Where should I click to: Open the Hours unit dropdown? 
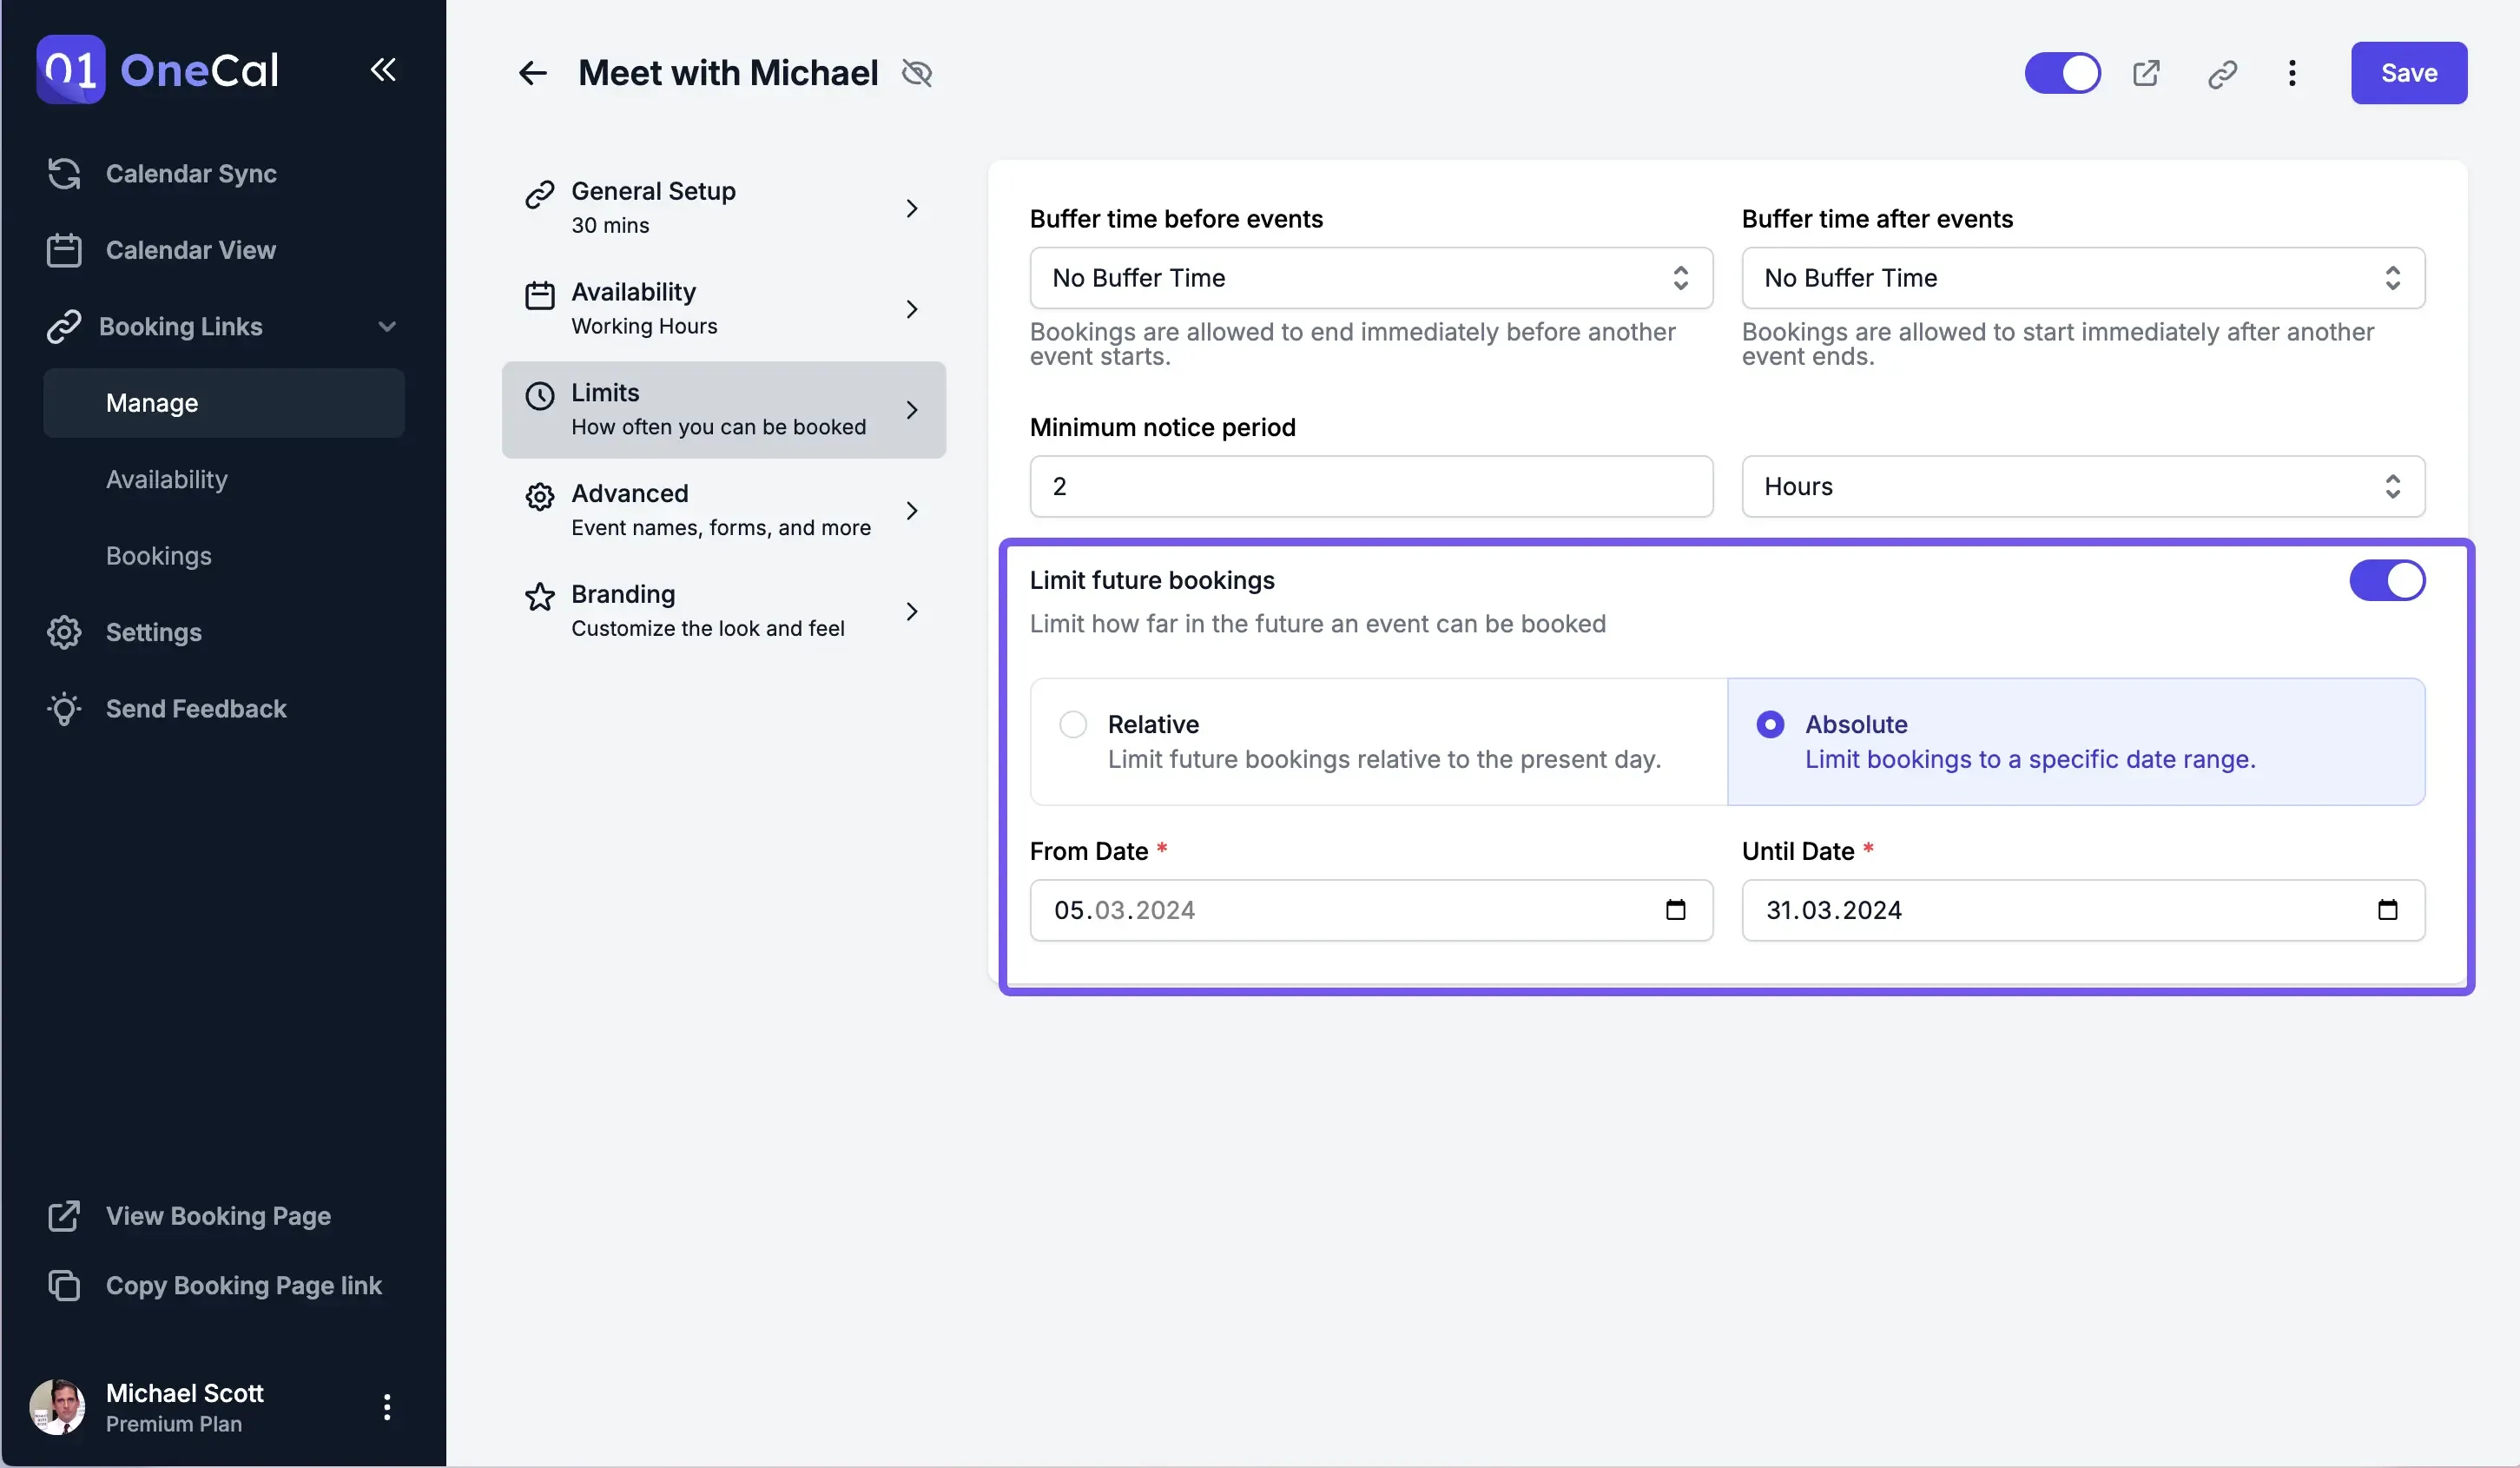[2081, 486]
